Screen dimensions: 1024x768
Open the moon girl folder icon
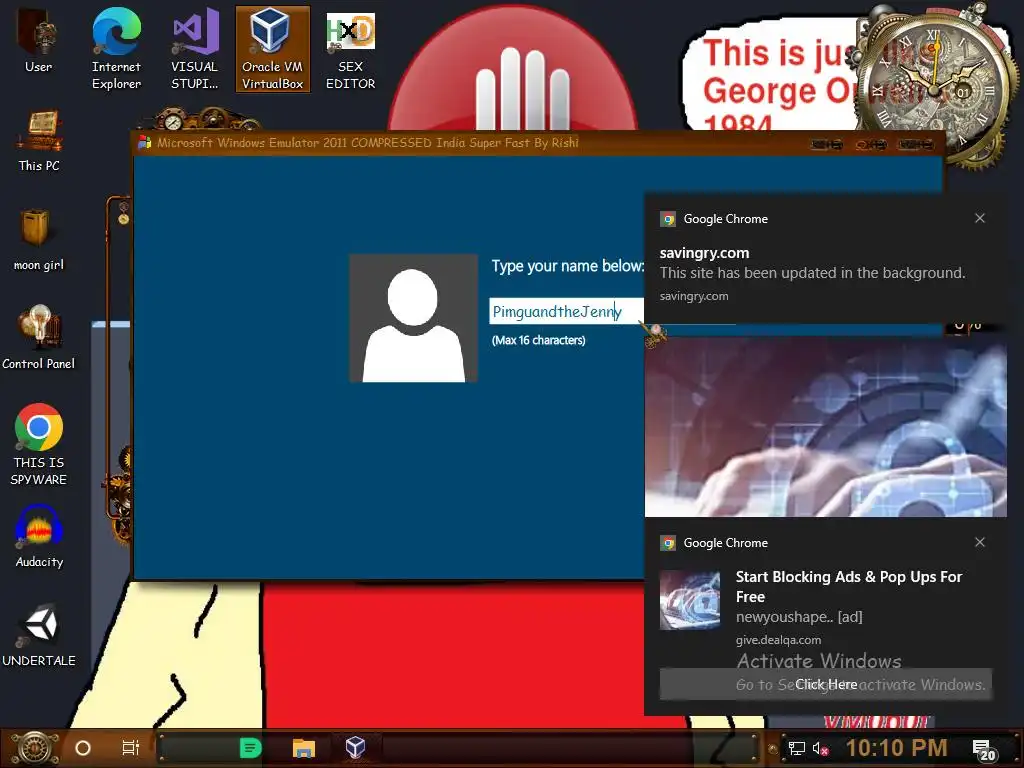pyautogui.click(x=39, y=240)
